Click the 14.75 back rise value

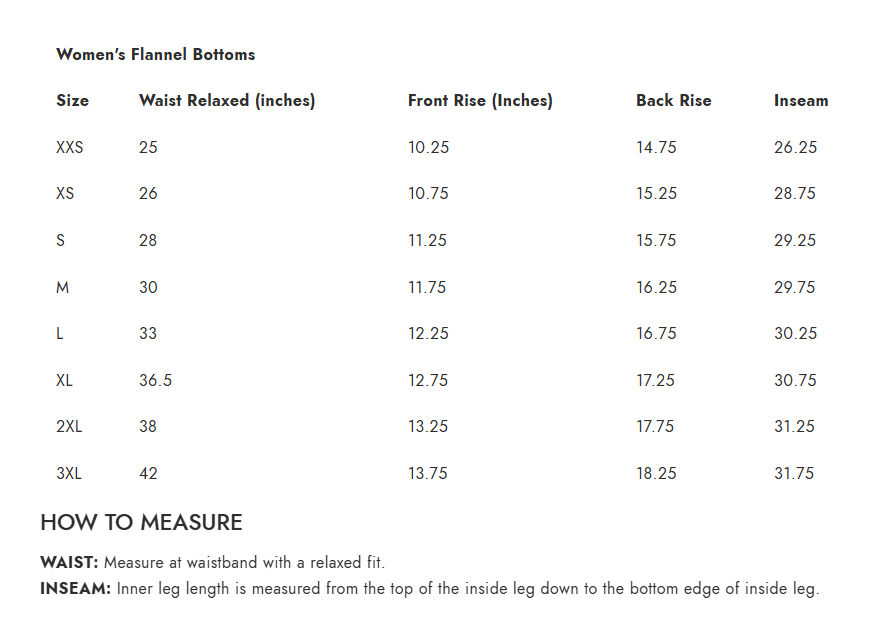pyautogui.click(x=656, y=147)
